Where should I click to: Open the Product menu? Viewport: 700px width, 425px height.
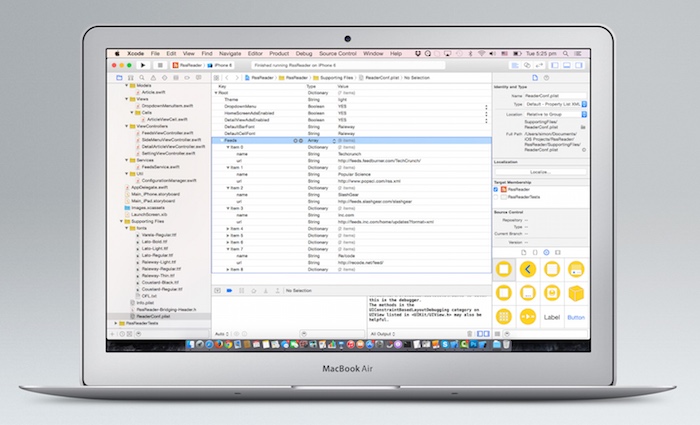279,52
